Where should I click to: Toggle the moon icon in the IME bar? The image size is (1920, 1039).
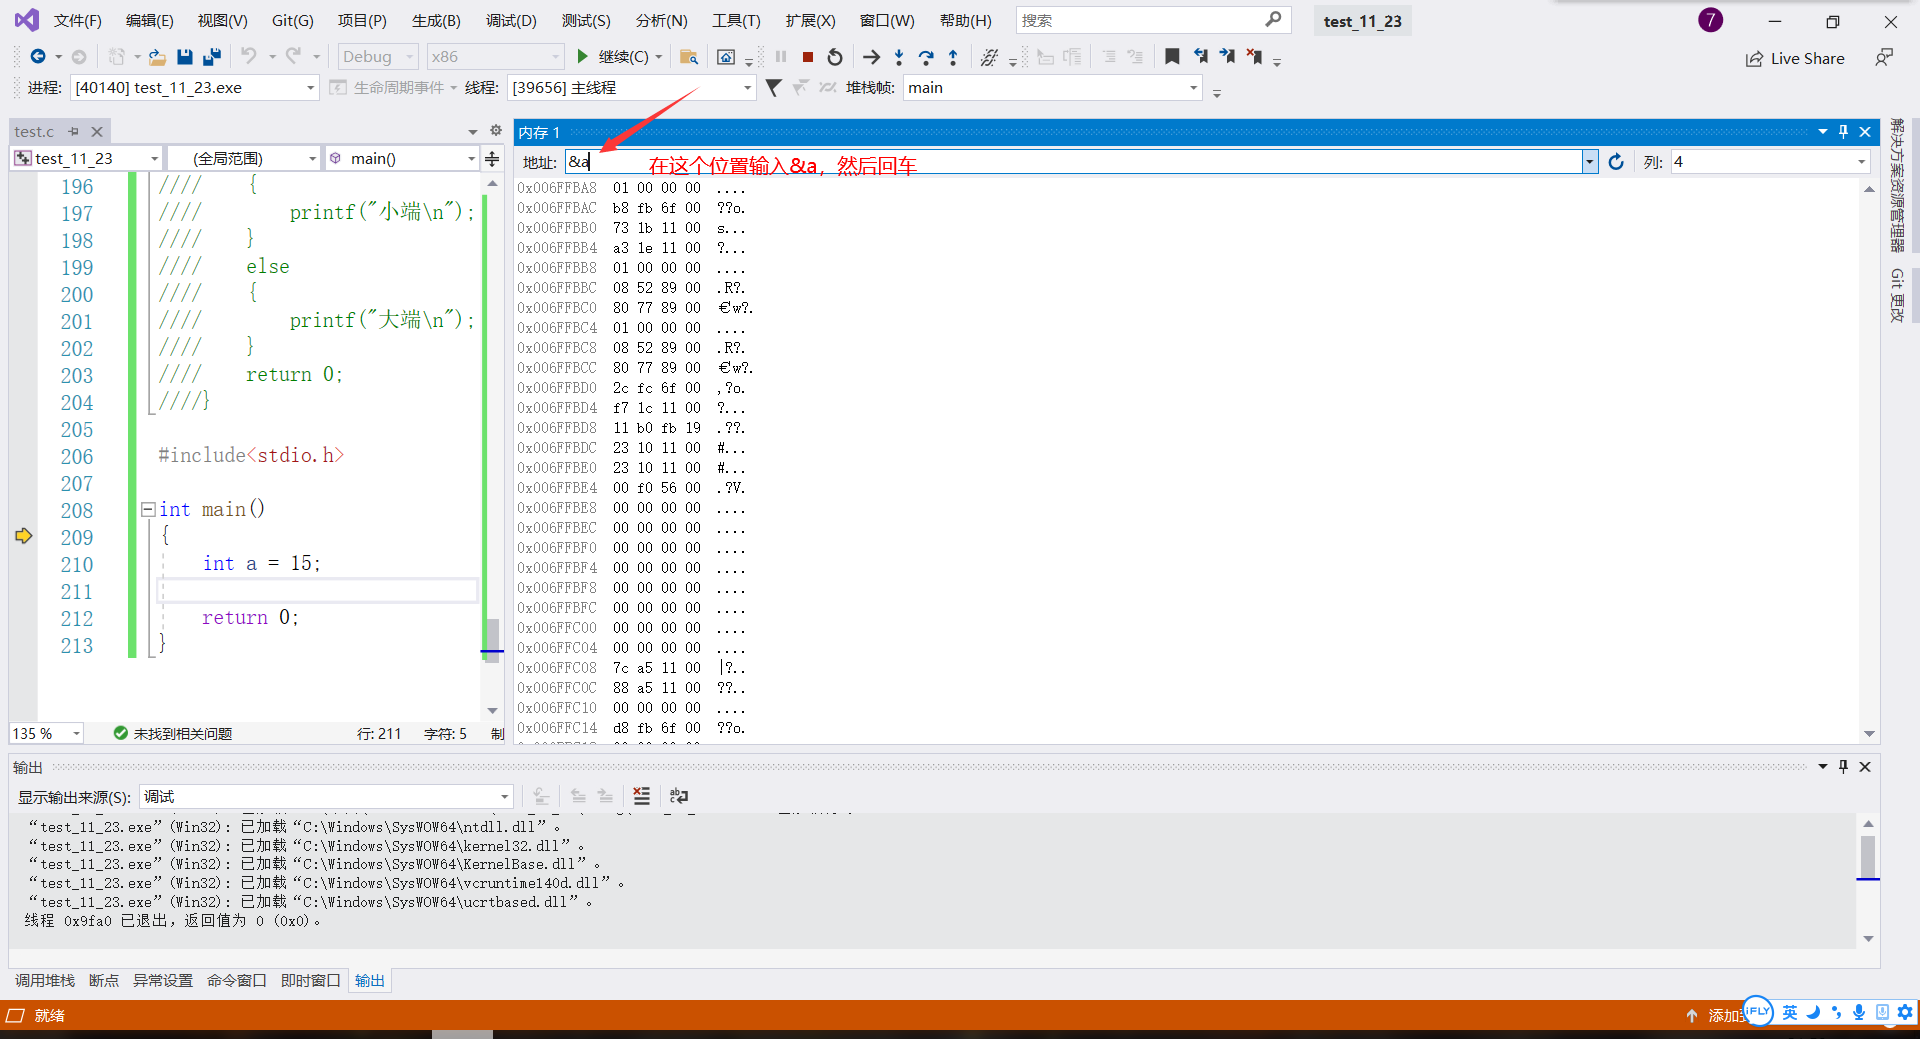coord(1812,1012)
